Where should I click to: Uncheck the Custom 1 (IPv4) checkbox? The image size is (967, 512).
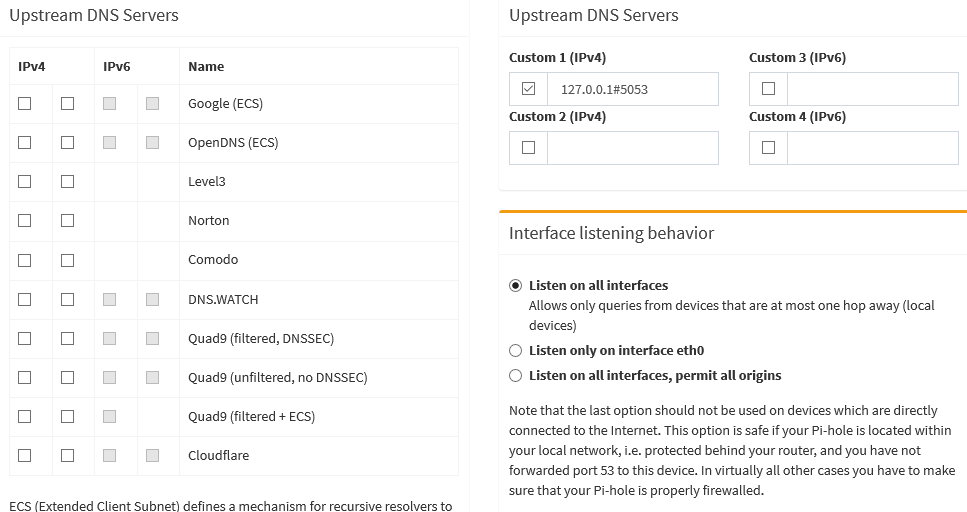click(528, 89)
